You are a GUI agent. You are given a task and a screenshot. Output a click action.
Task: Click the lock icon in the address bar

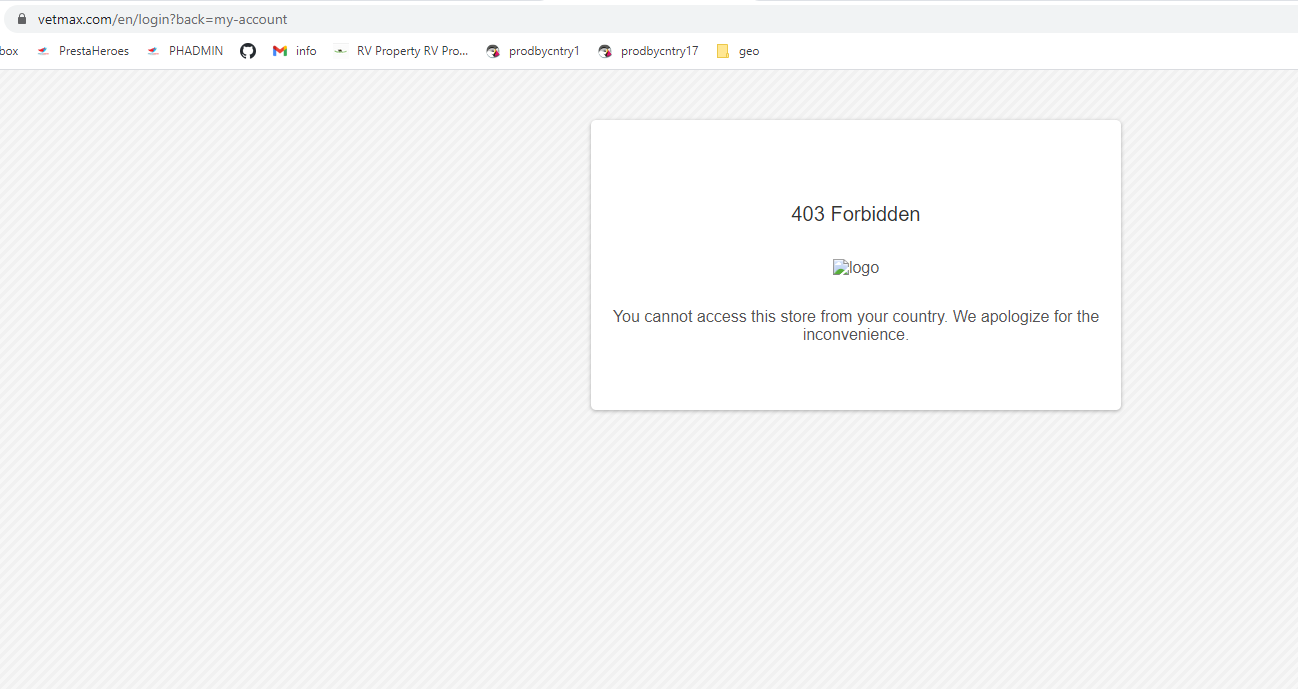(22, 19)
